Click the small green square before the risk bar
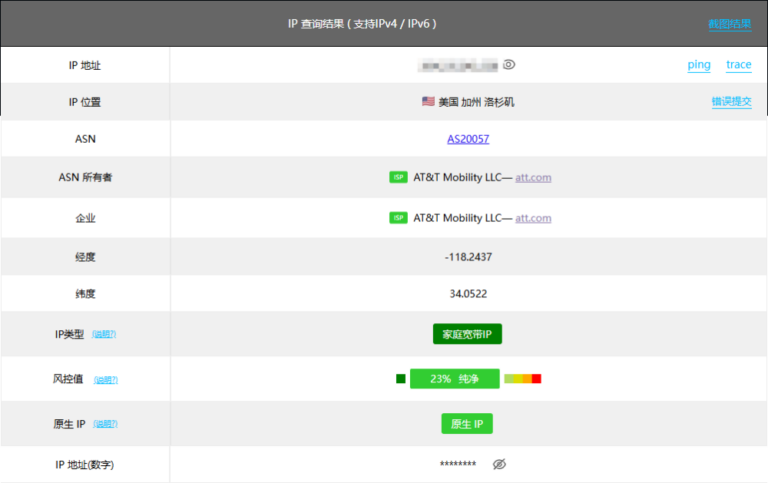The height and width of the screenshot is (483, 768). pyautogui.click(x=401, y=379)
